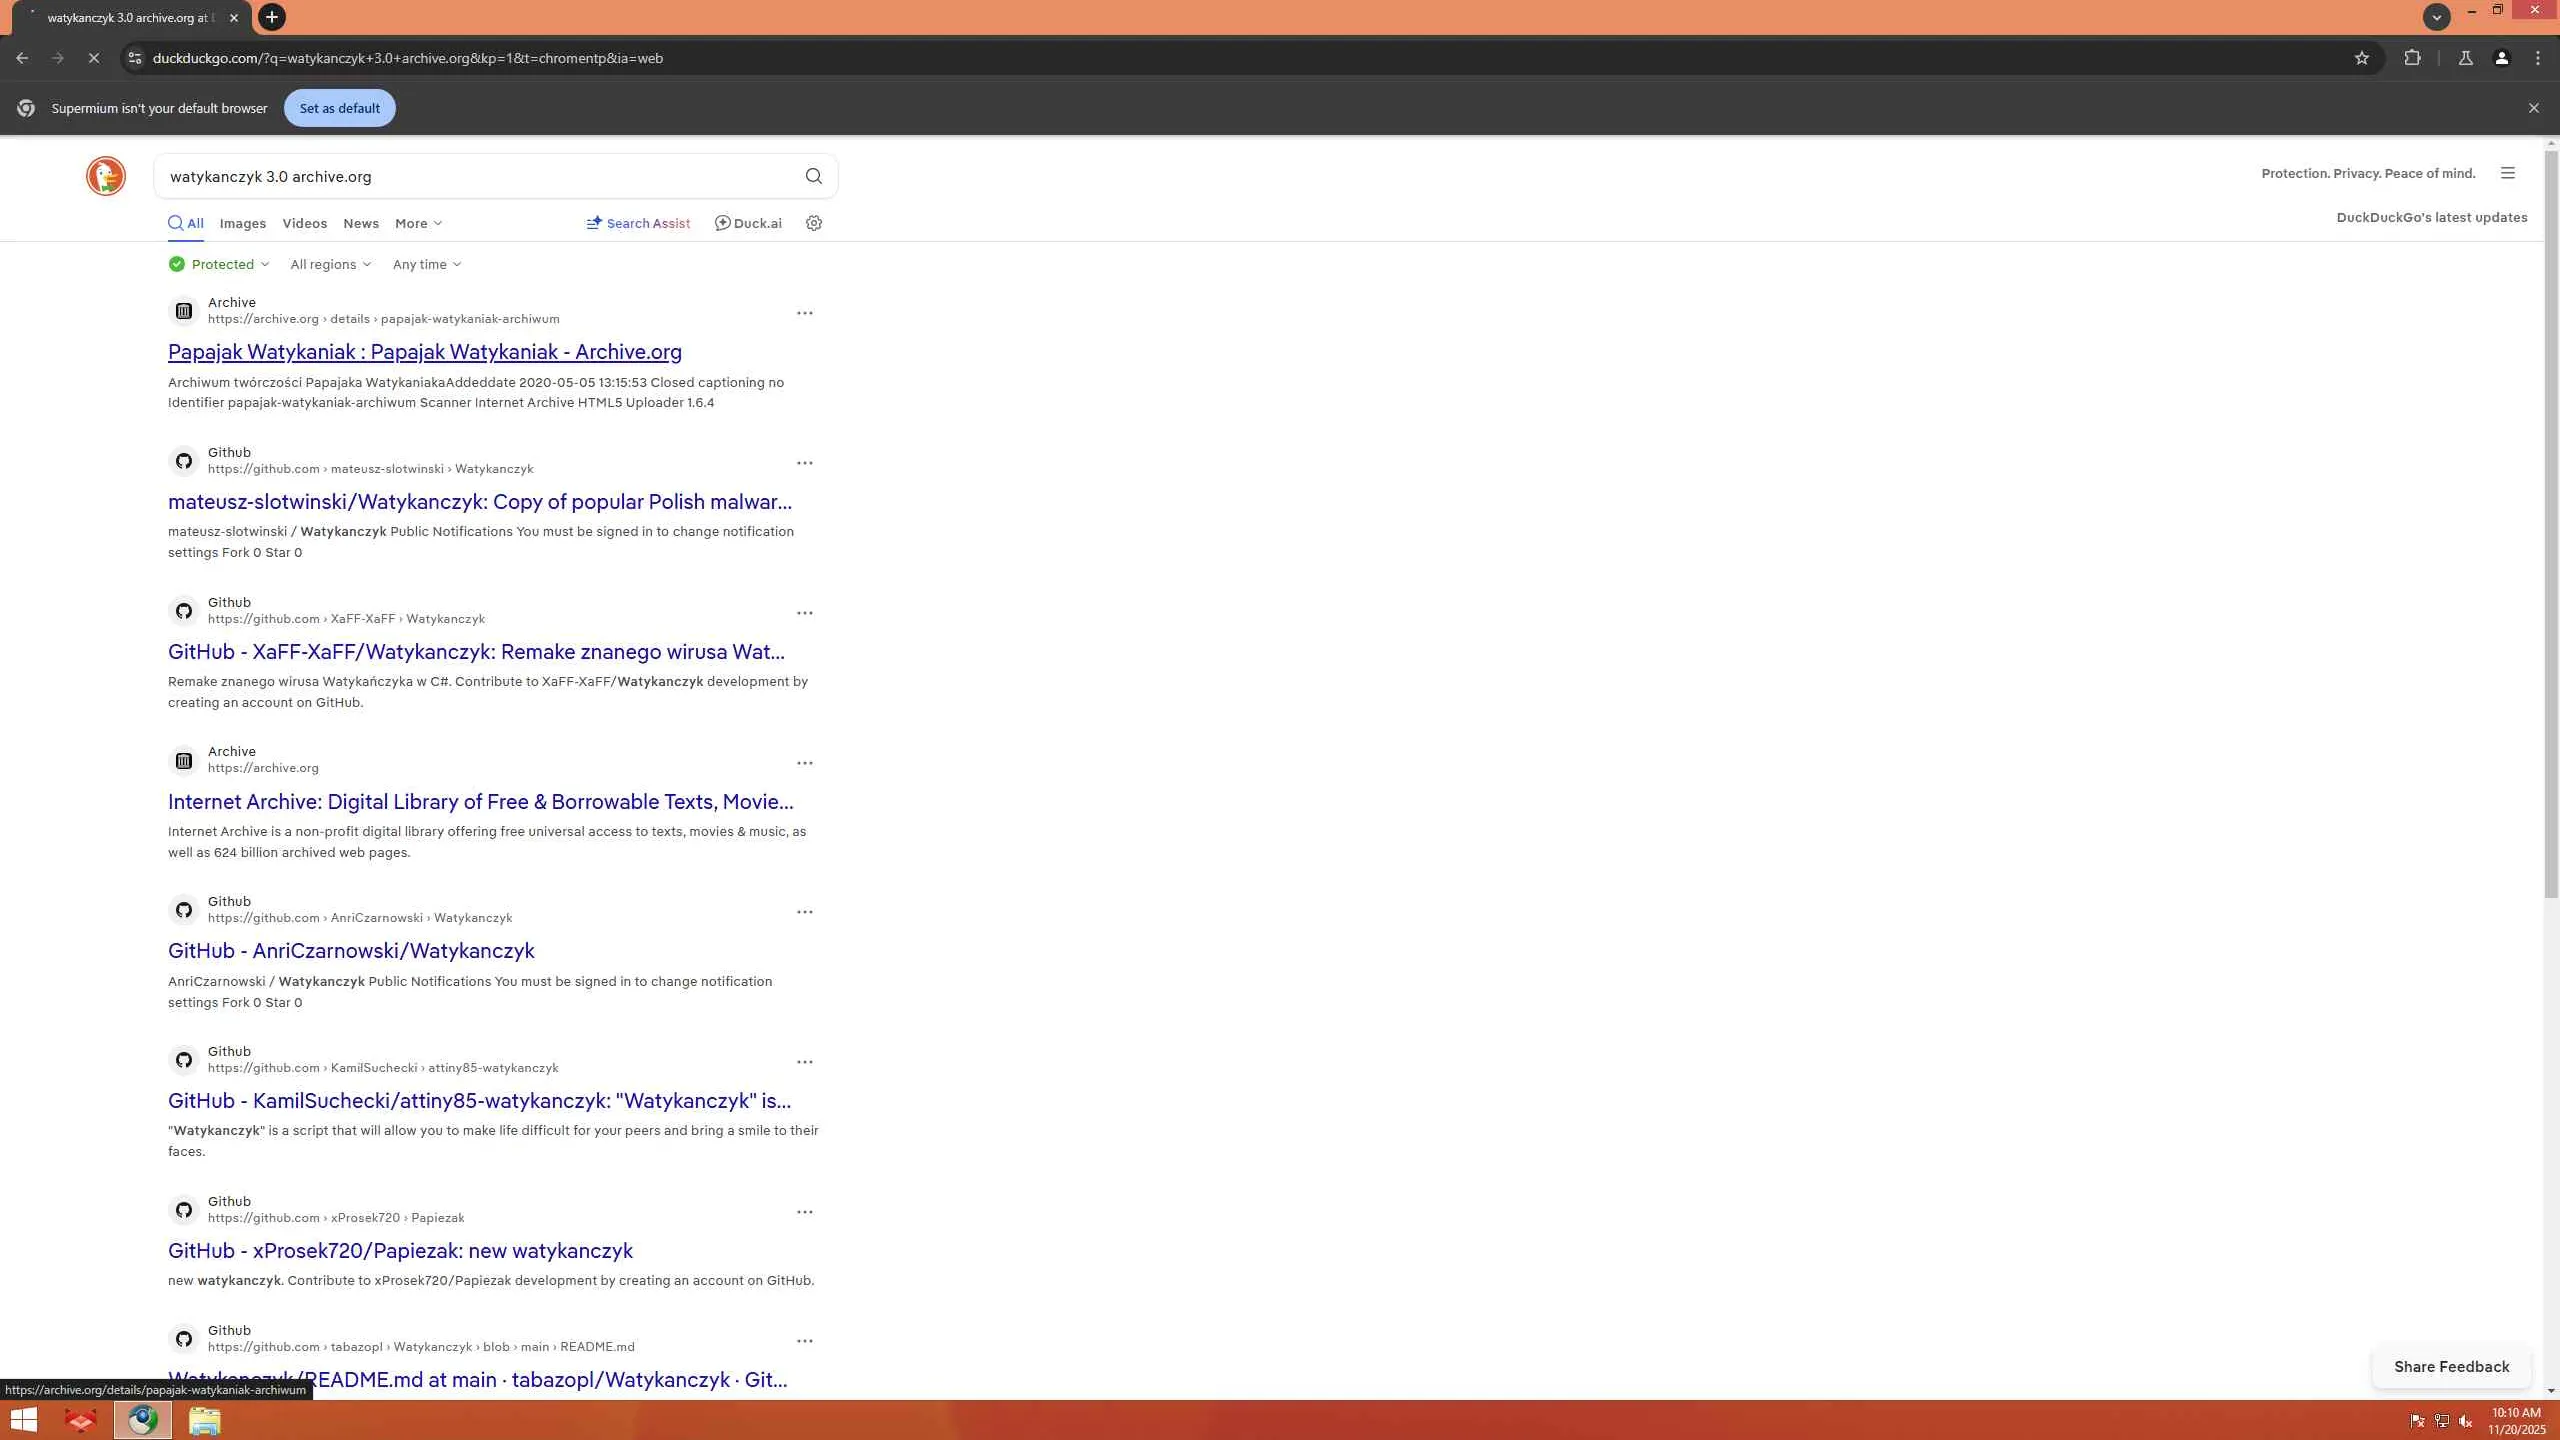The height and width of the screenshot is (1440, 2560).
Task: Stop loading the page
Action: pos(93,58)
